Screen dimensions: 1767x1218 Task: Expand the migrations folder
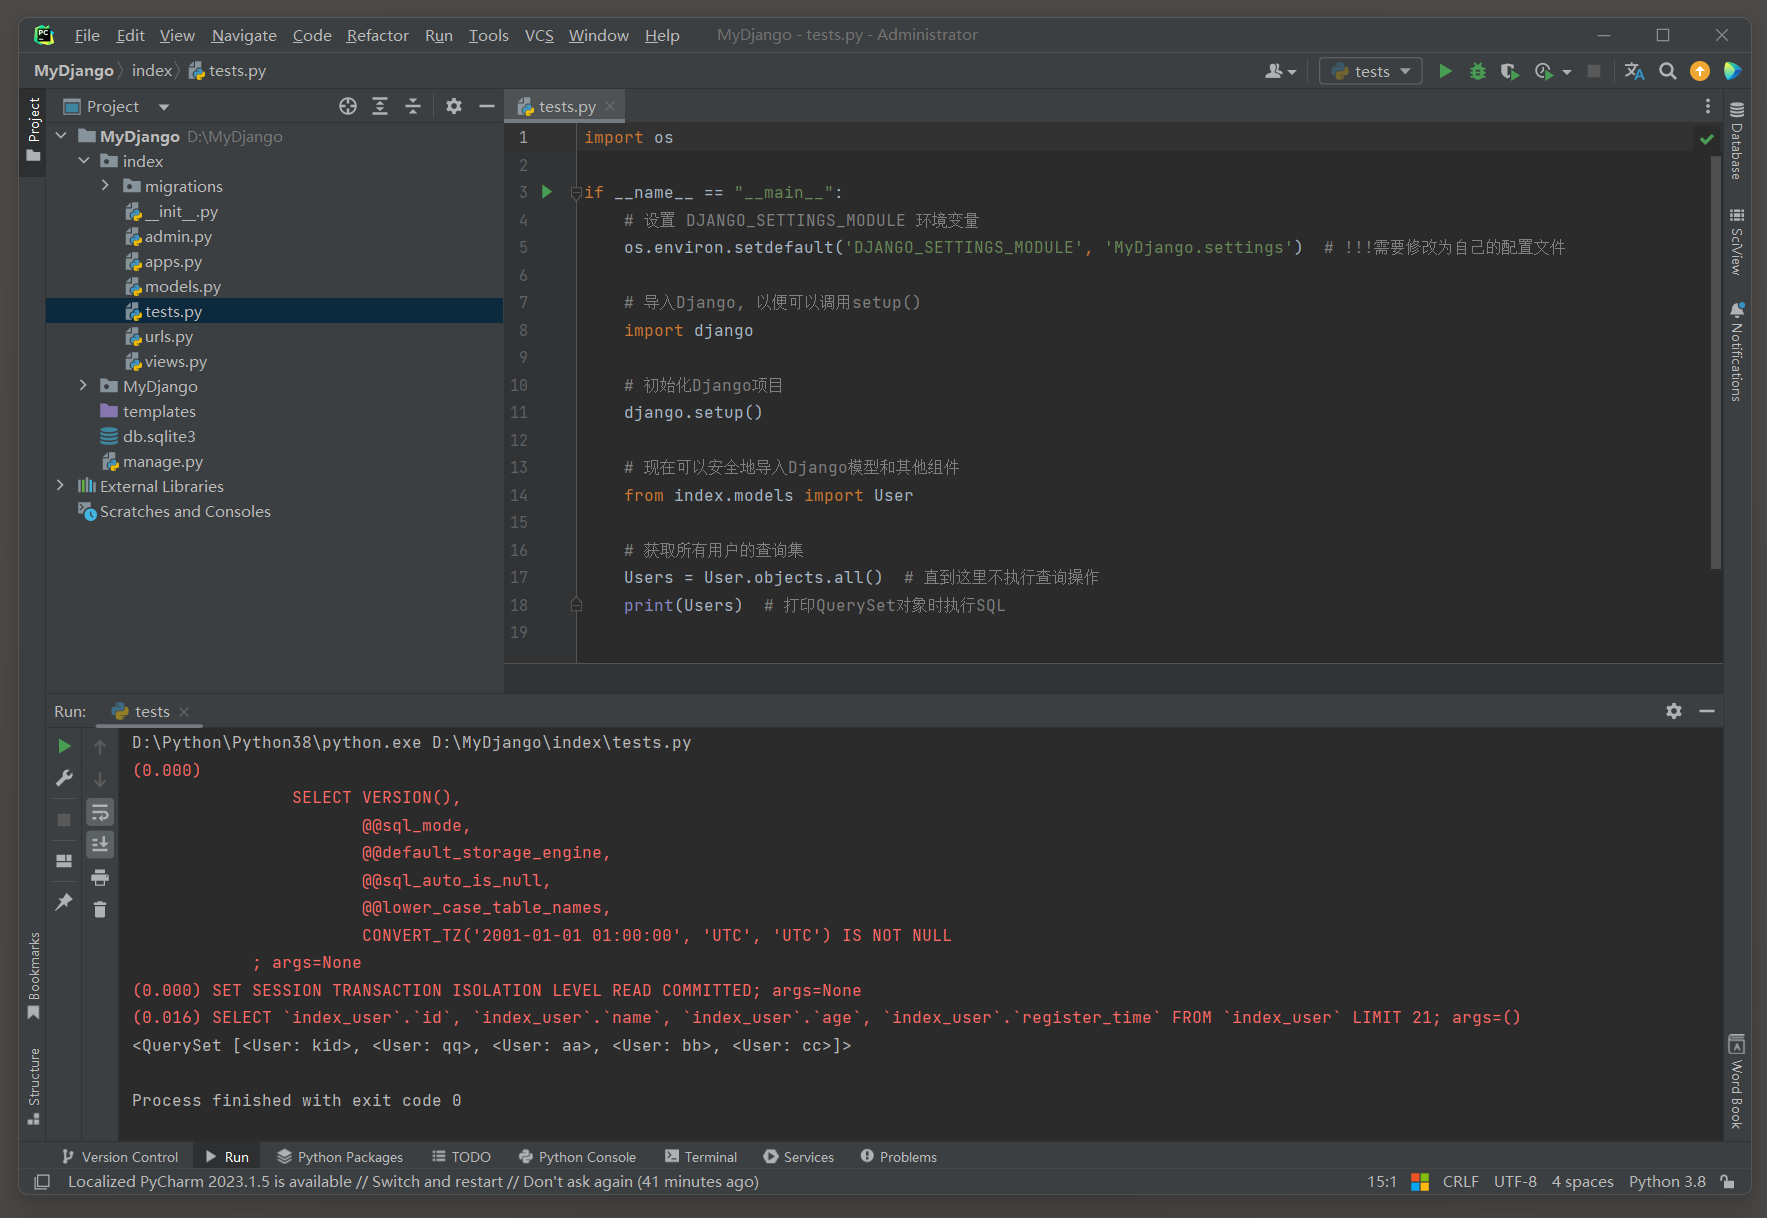[106, 186]
